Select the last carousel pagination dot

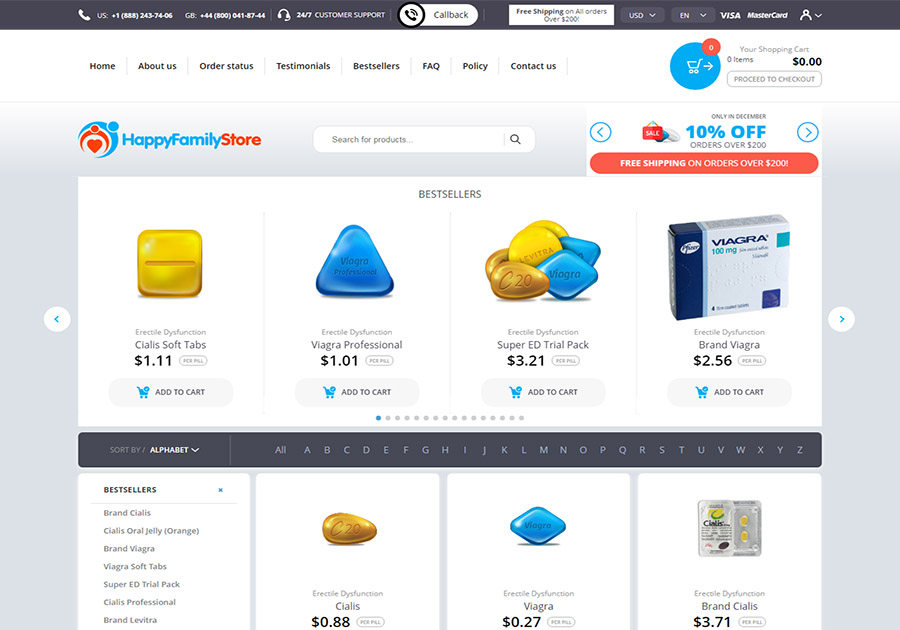(521, 418)
